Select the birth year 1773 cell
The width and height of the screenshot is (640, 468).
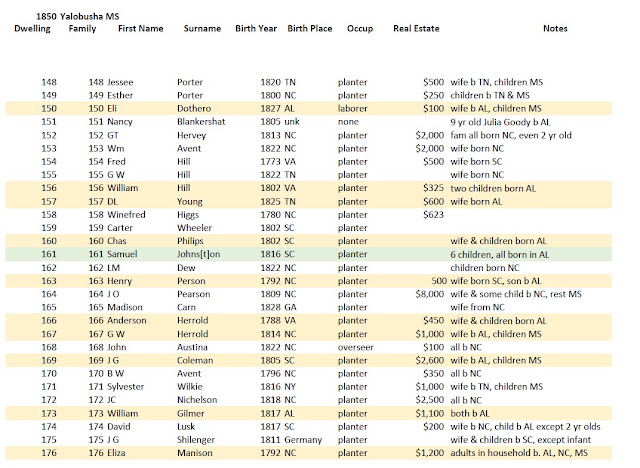pos(271,162)
